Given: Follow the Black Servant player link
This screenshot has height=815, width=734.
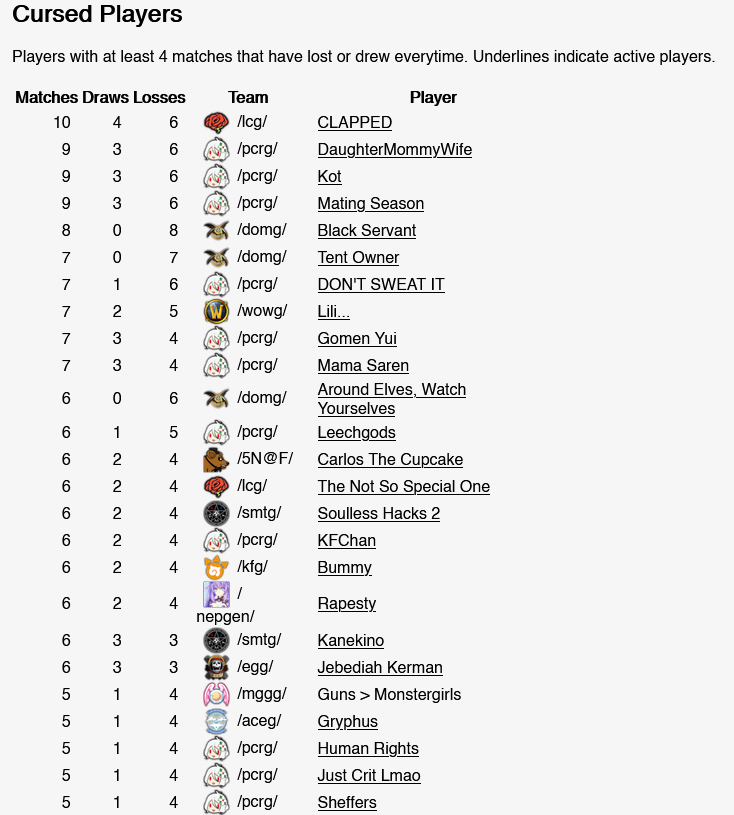Looking at the screenshot, I should point(366,231).
